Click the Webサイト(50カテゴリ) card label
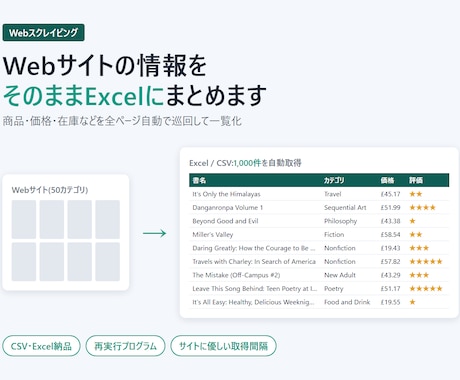This screenshot has width=460, height=380. (x=50, y=190)
